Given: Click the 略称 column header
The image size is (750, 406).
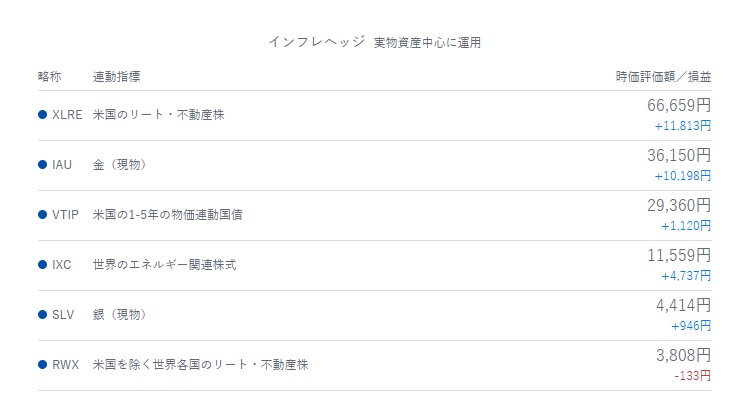Looking at the screenshot, I should point(50,77).
